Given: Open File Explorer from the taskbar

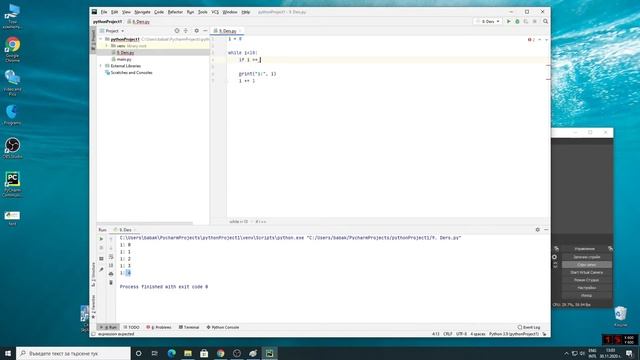Looking at the screenshot, I should tap(188, 353).
